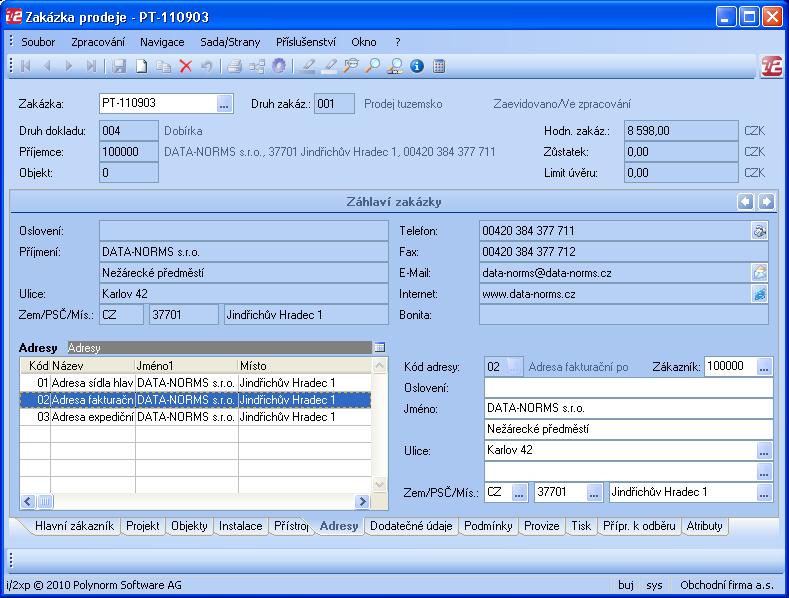
Task: Go to next header page arrow
Action: click(766, 201)
